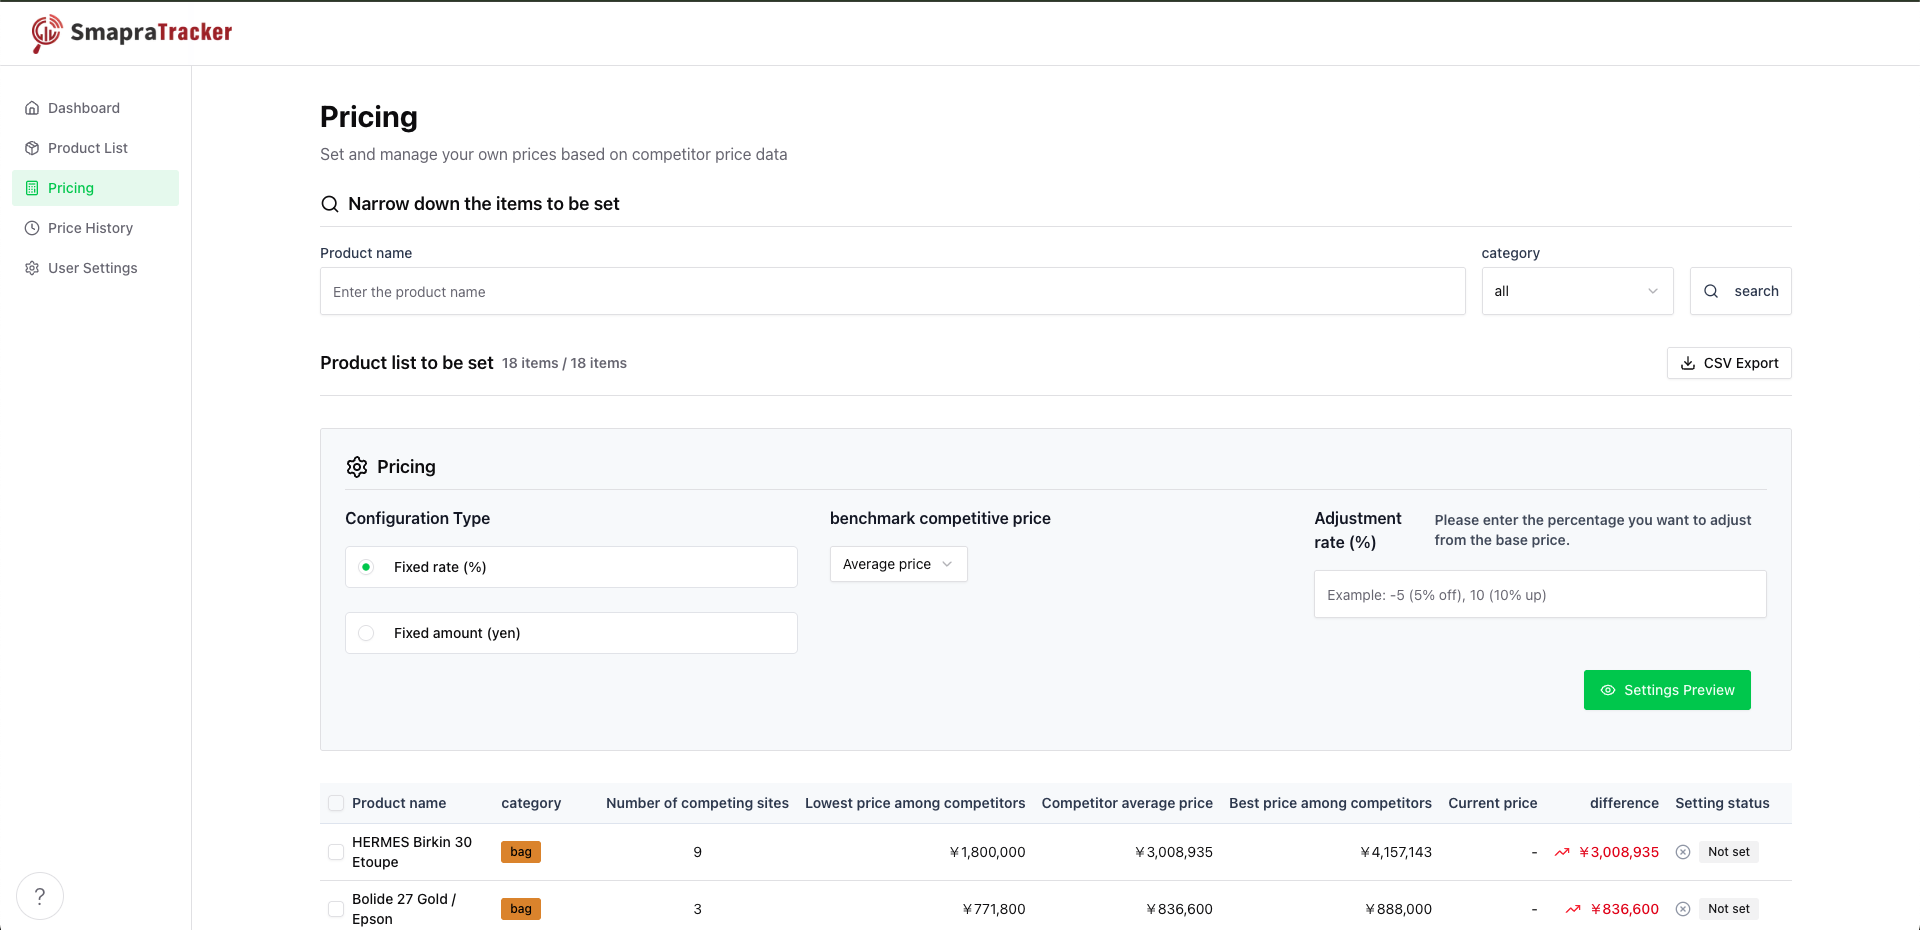Click the cancel icon on the HERMES Birkin row
Viewport: 1920px width, 930px height.
(1683, 851)
